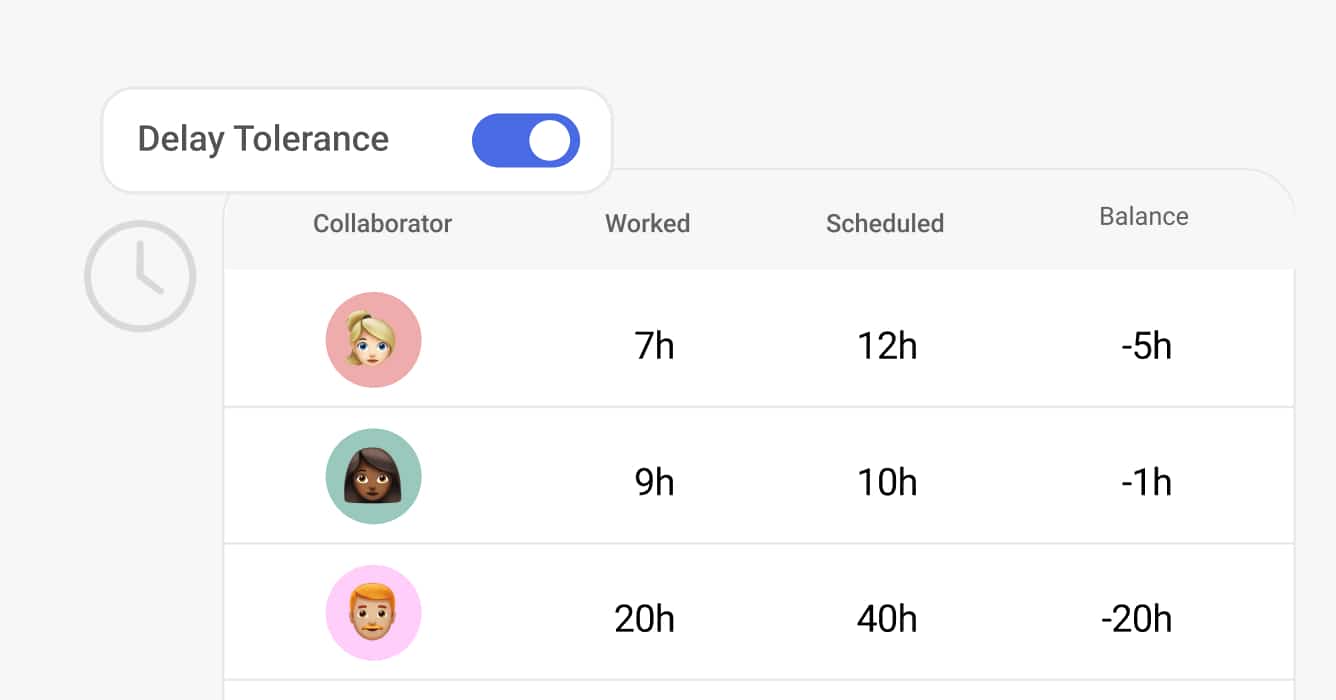The image size is (1336, 700).
Task: Select the blonde woman collaborator avatar
Action: [373, 340]
